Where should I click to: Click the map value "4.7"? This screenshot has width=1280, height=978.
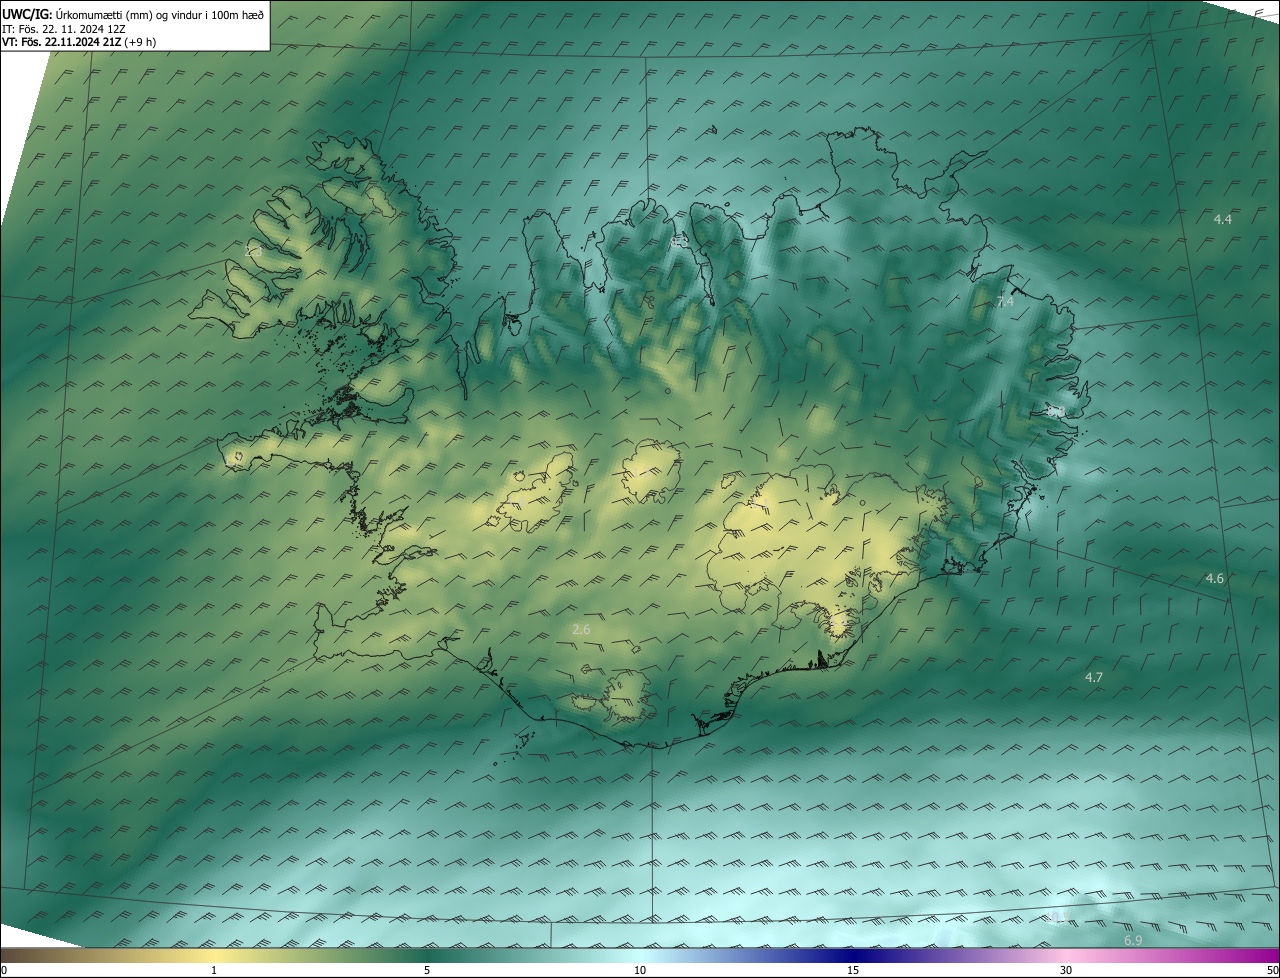[1094, 677]
